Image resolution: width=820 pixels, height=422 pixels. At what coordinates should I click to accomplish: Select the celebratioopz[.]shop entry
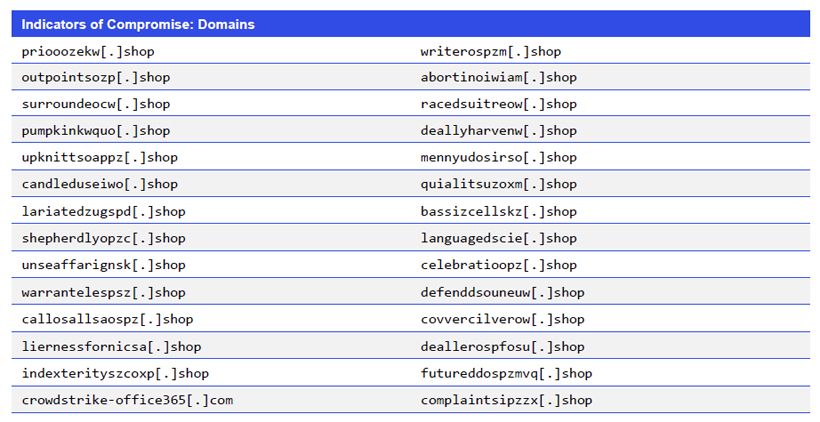click(x=499, y=265)
